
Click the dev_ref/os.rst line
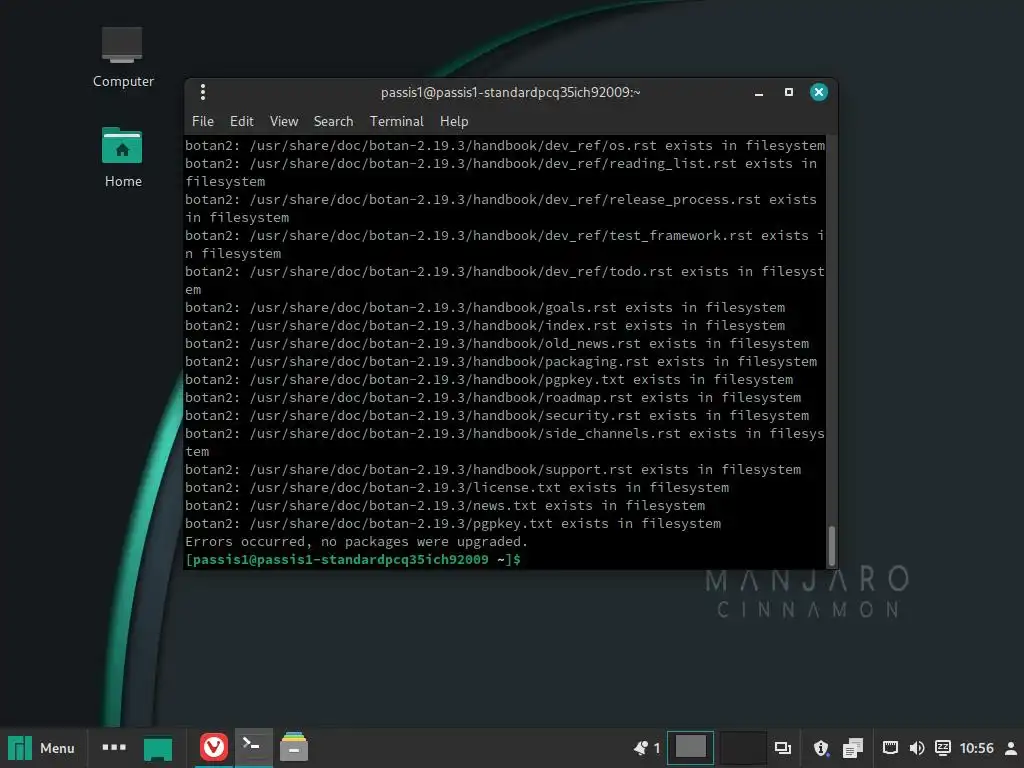505,145
